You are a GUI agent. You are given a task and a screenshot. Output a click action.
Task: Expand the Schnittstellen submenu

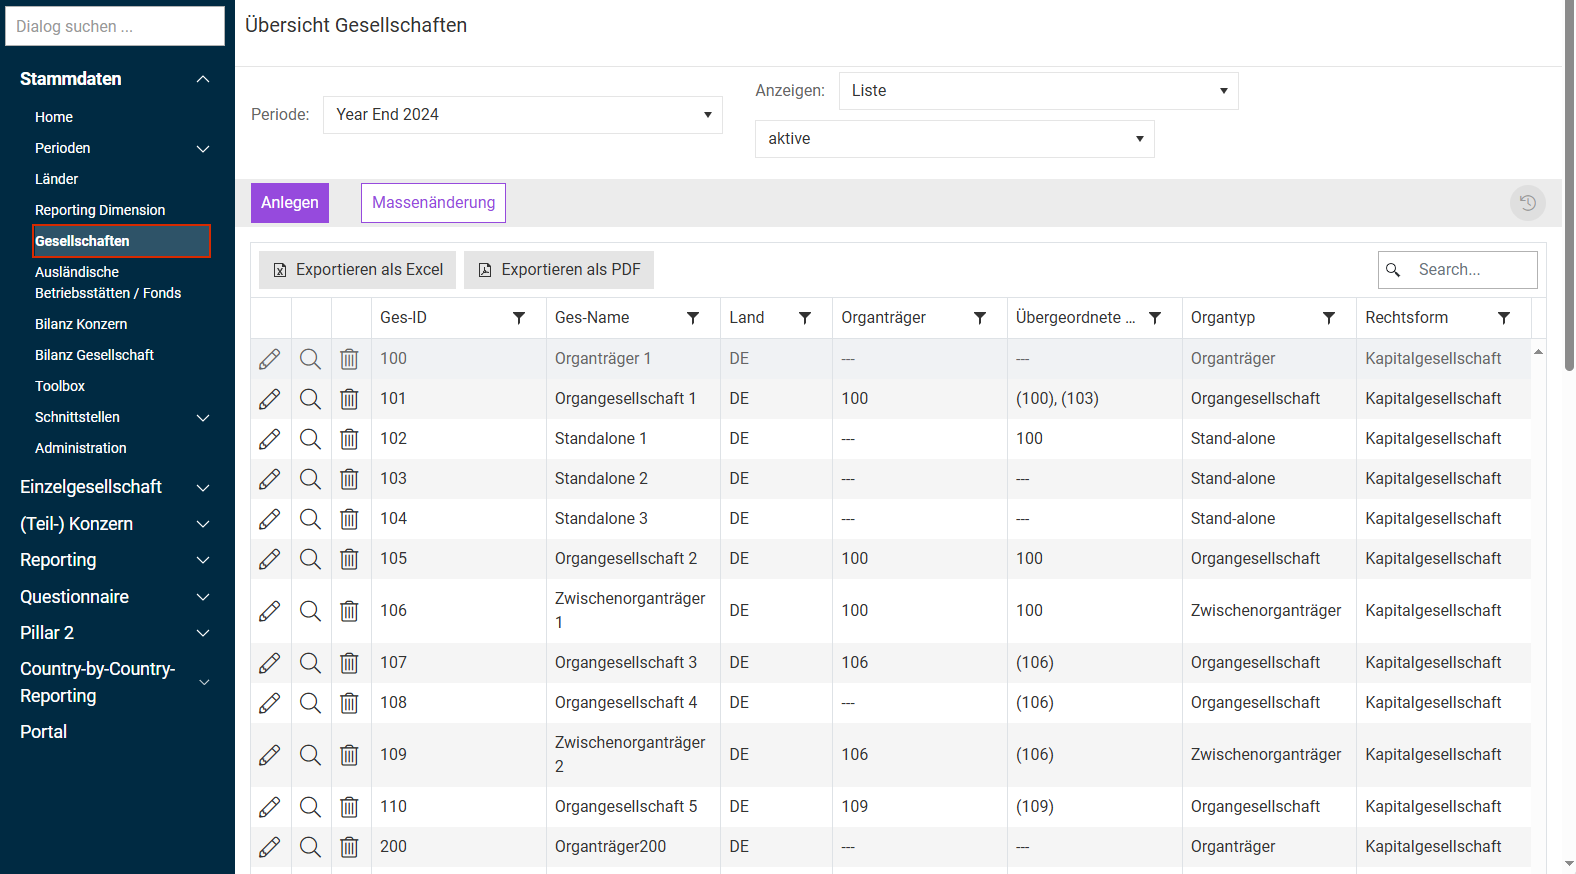tap(203, 418)
